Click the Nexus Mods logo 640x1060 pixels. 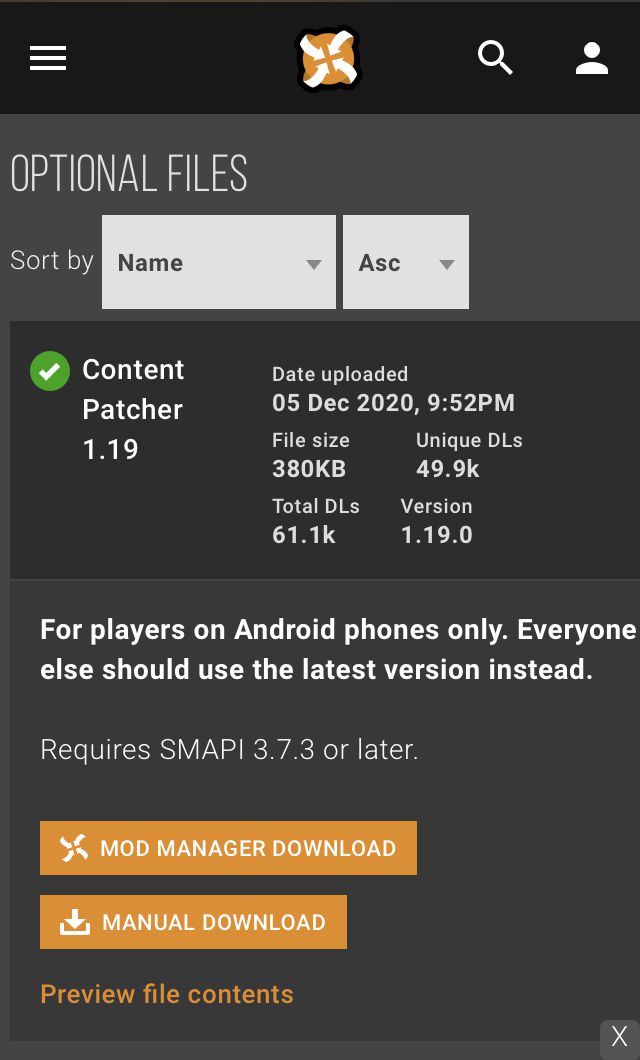[x=327, y=59]
